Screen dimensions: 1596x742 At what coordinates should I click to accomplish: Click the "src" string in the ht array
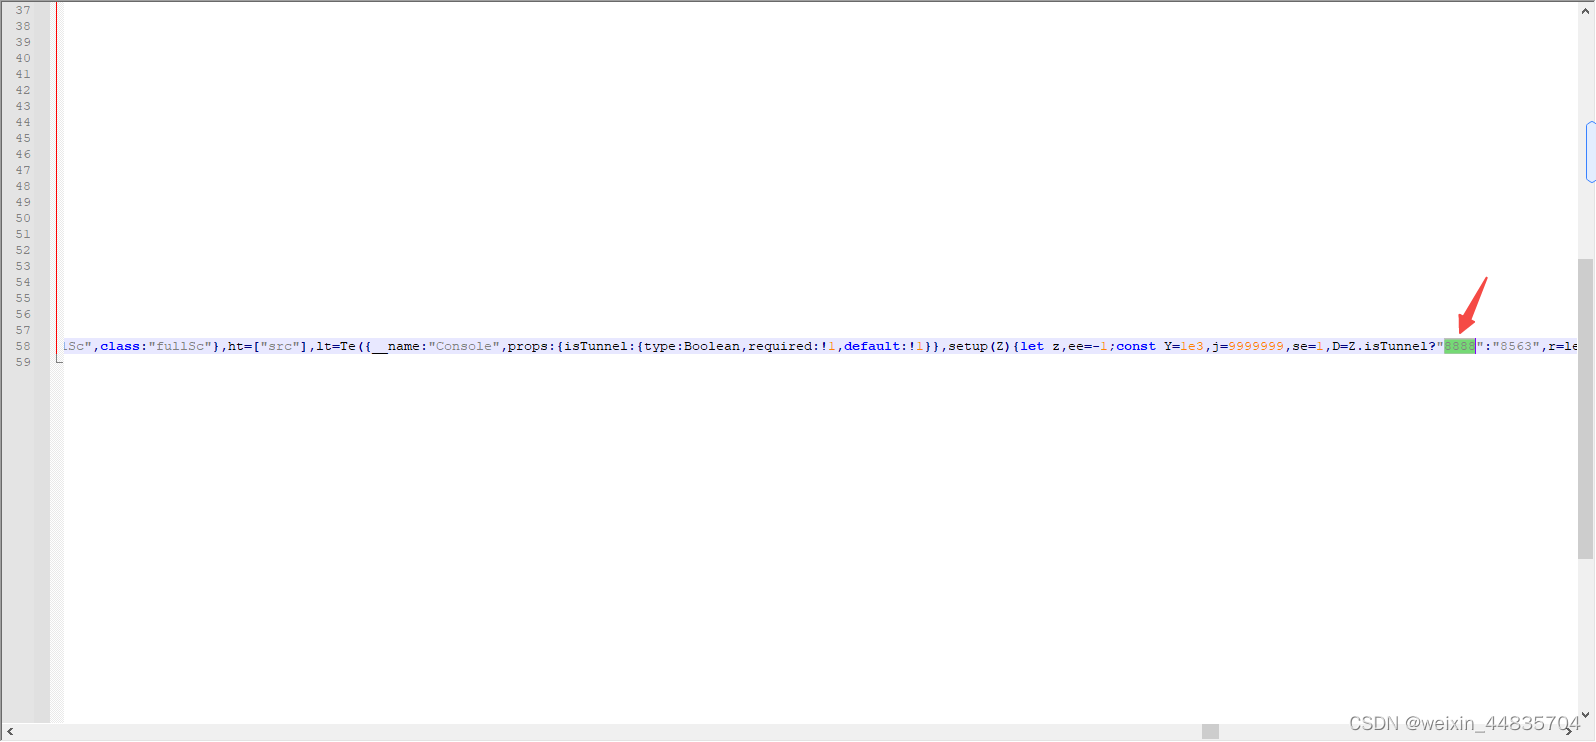280,346
